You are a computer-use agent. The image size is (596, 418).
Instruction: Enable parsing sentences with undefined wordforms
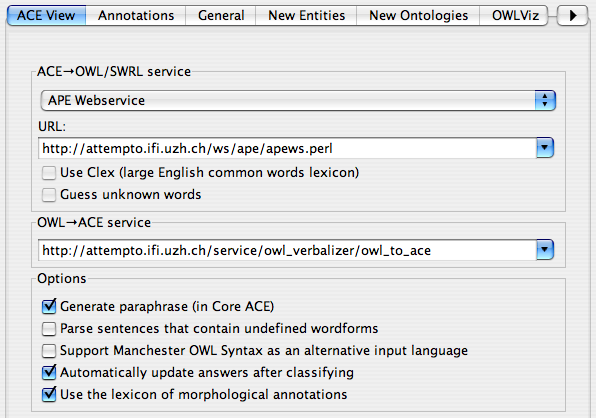[x=49, y=329]
